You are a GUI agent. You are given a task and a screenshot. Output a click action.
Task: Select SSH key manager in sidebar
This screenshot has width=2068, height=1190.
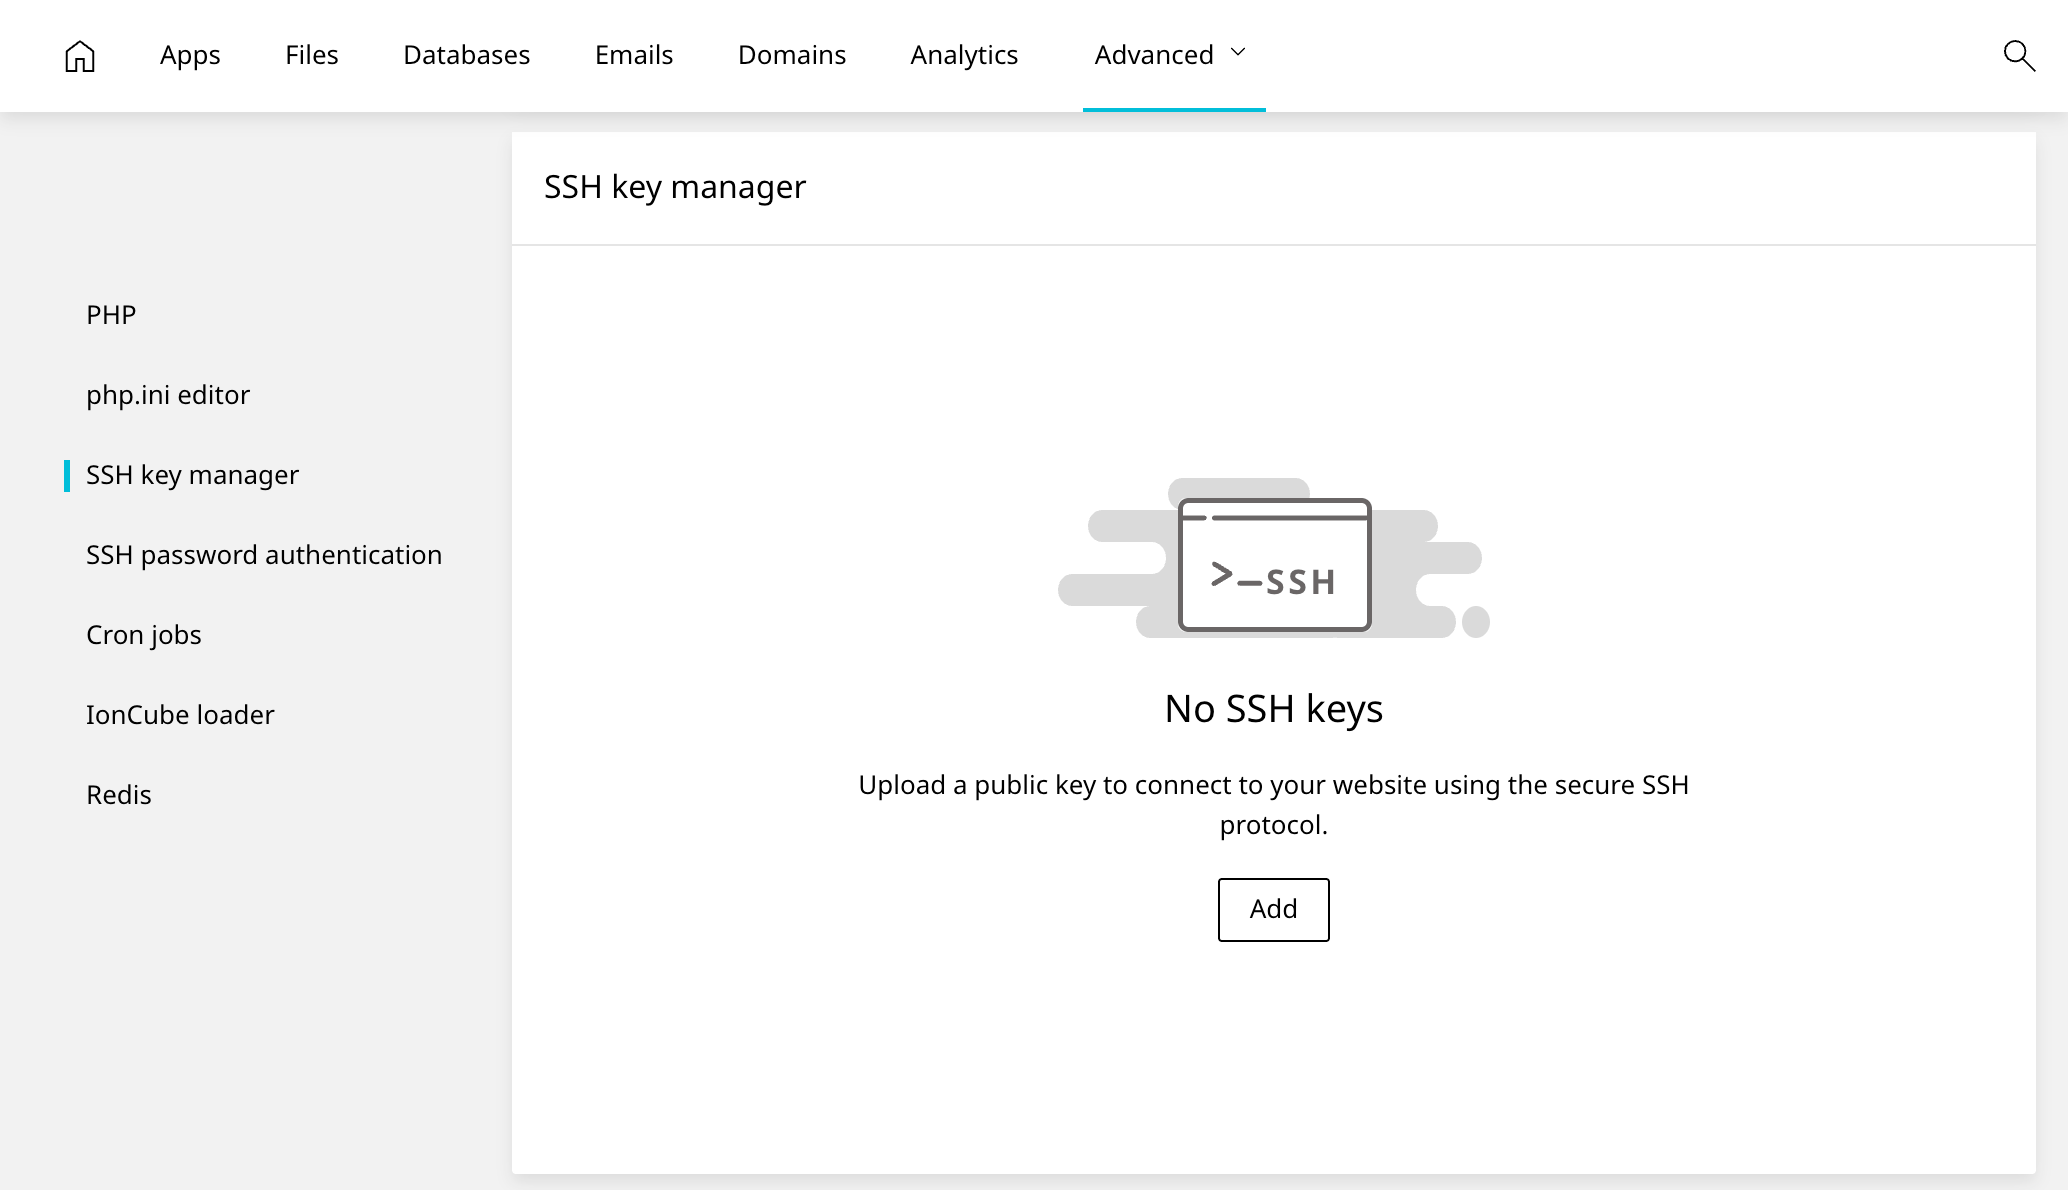[192, 475]
